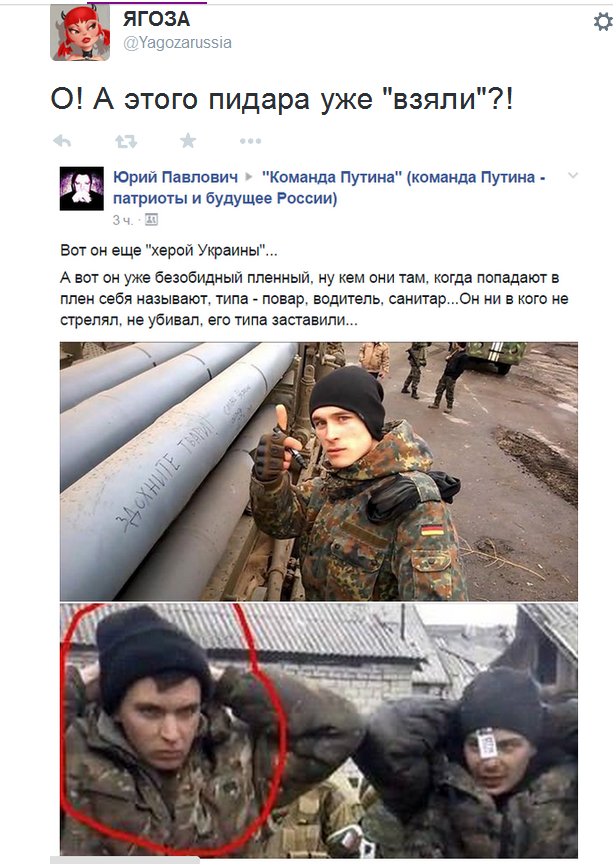Viewport: 613px width, 867px height.
Task: Click the horizontal scrollbar at the bottom
Action: 125,860
